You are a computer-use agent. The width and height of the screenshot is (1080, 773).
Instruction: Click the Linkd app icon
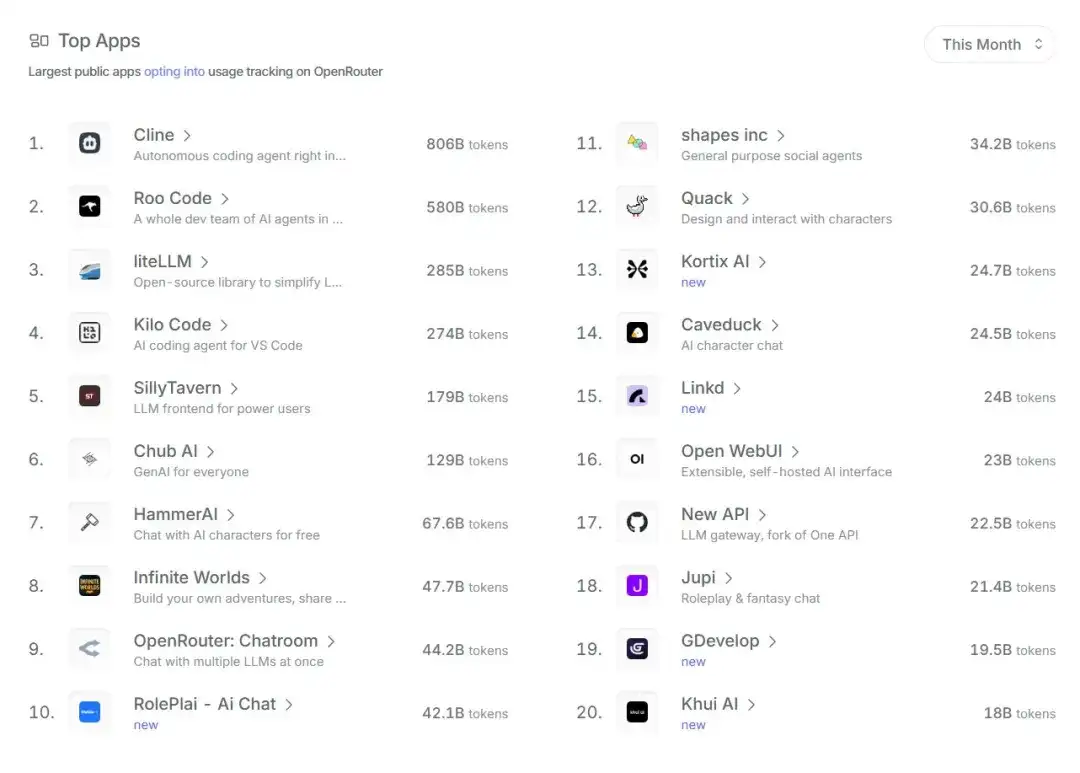[x=637, y=396]
